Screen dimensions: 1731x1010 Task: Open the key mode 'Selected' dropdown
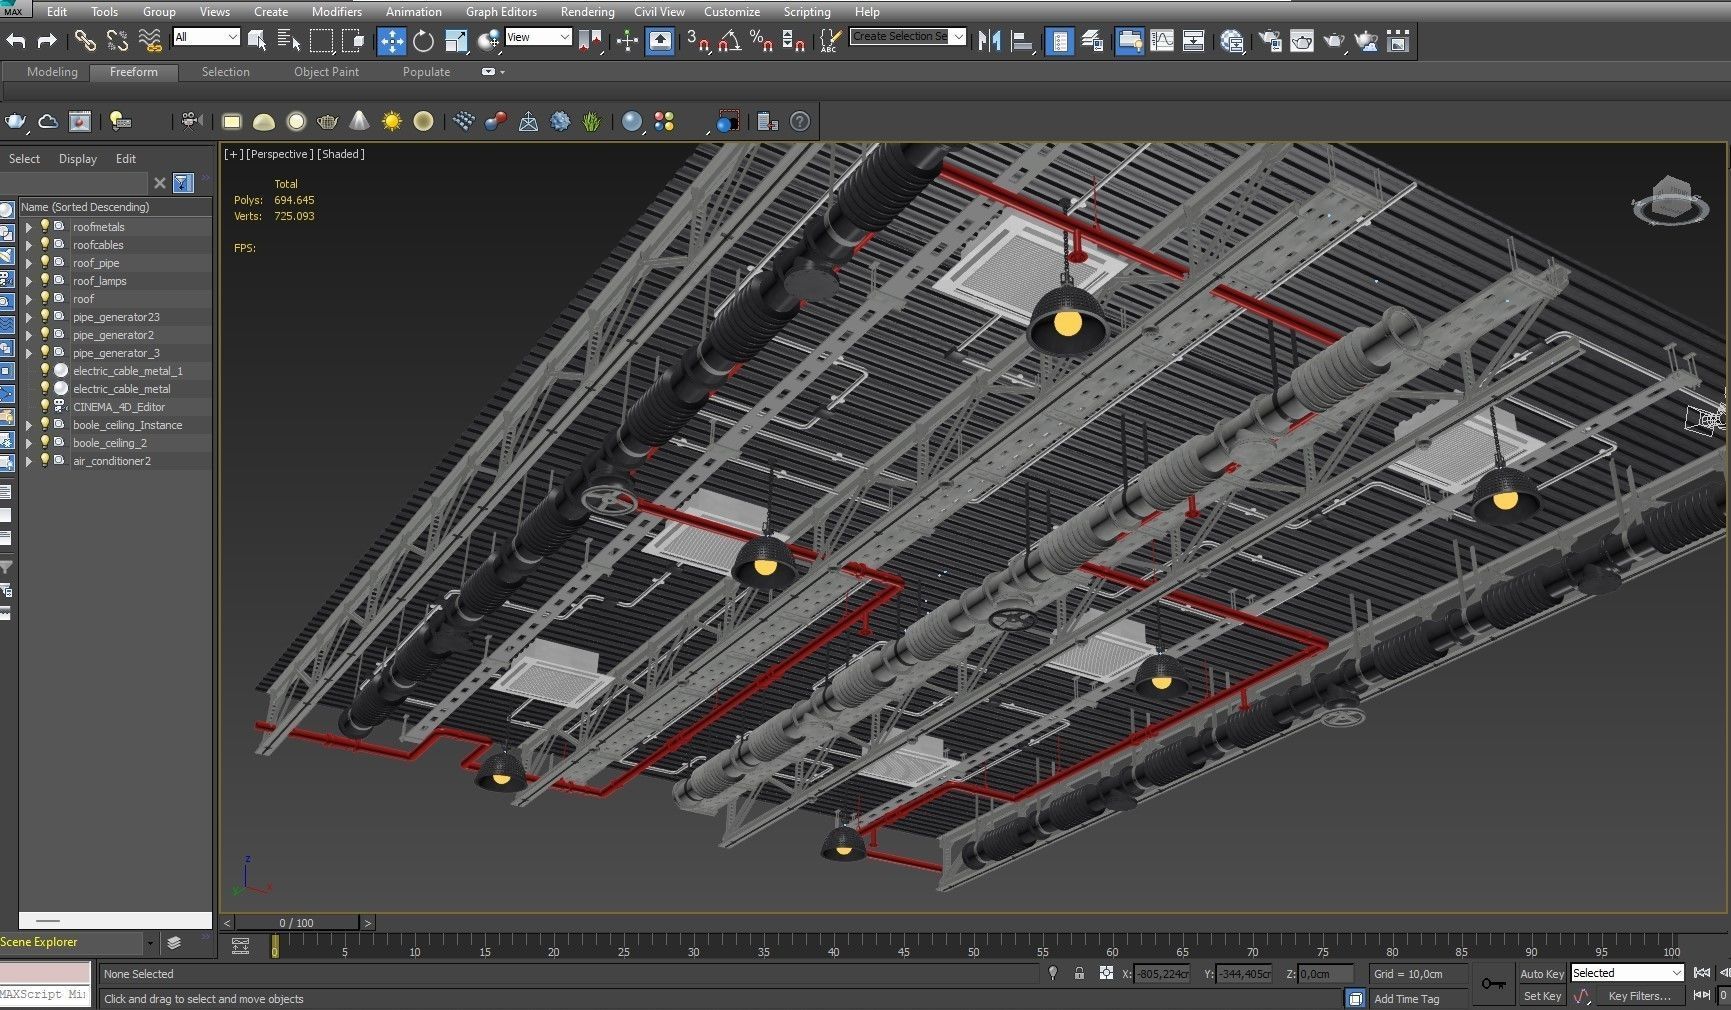point(1627,973)
